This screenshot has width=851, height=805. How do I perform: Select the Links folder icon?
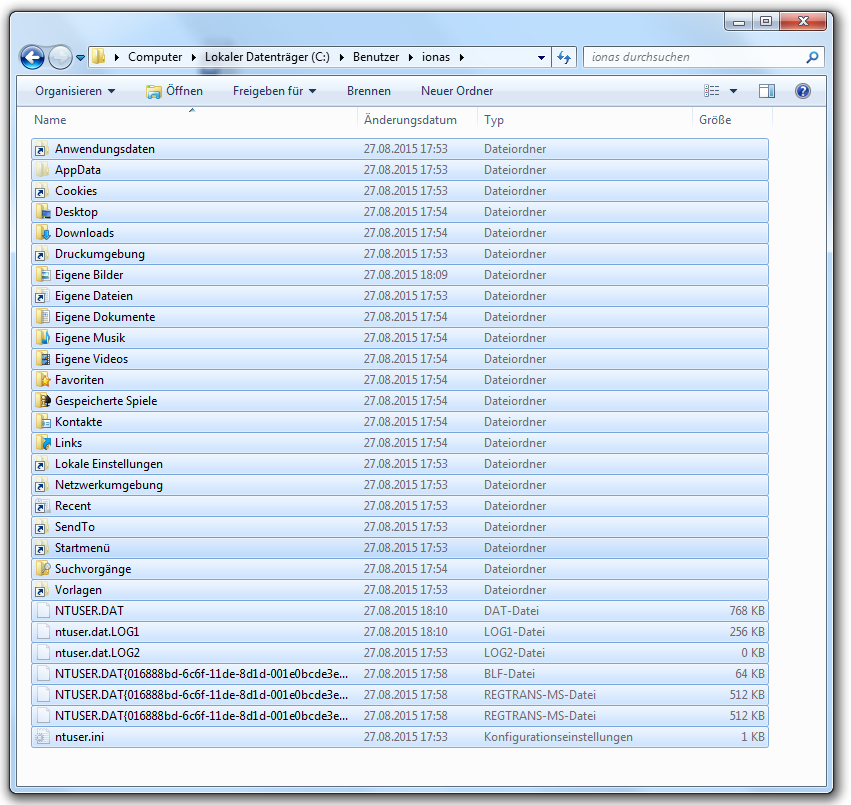pos(42,443)
